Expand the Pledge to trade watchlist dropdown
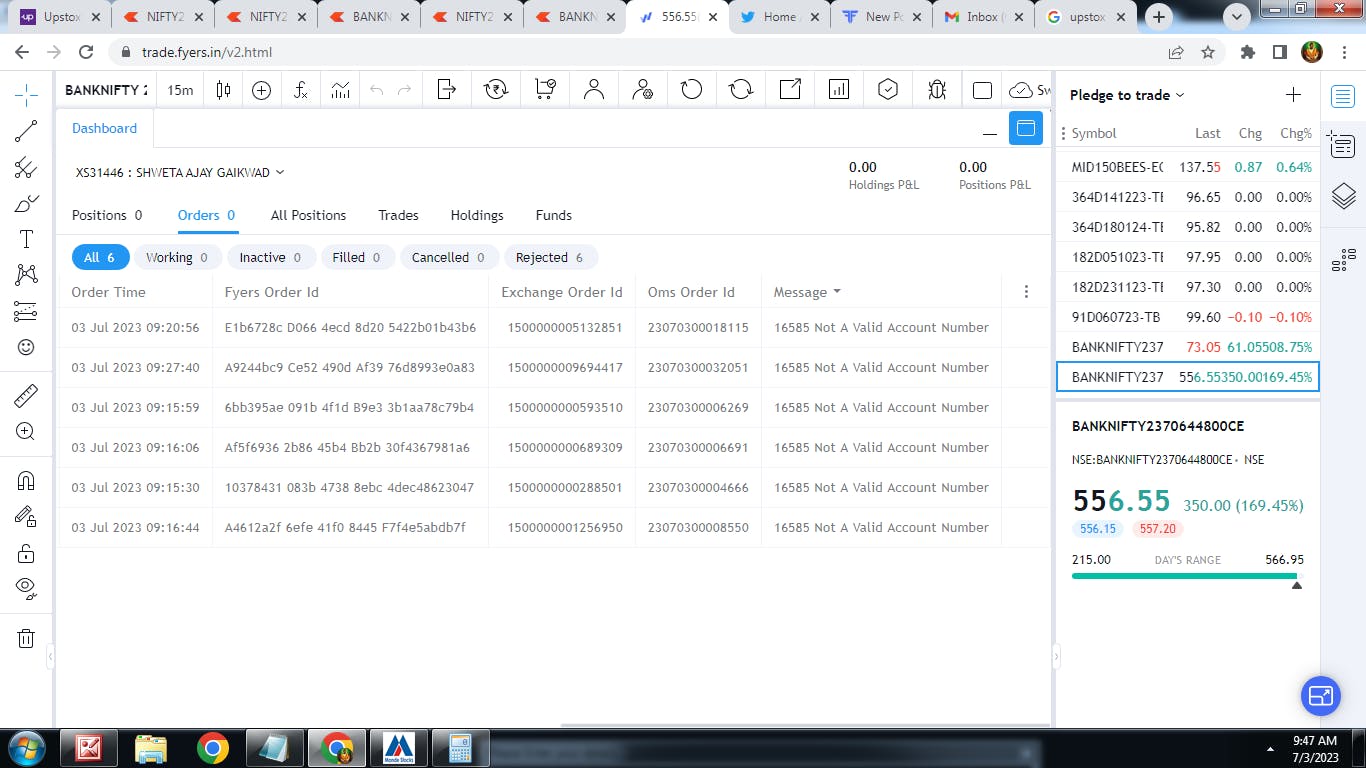 (x=1127, y=95)
